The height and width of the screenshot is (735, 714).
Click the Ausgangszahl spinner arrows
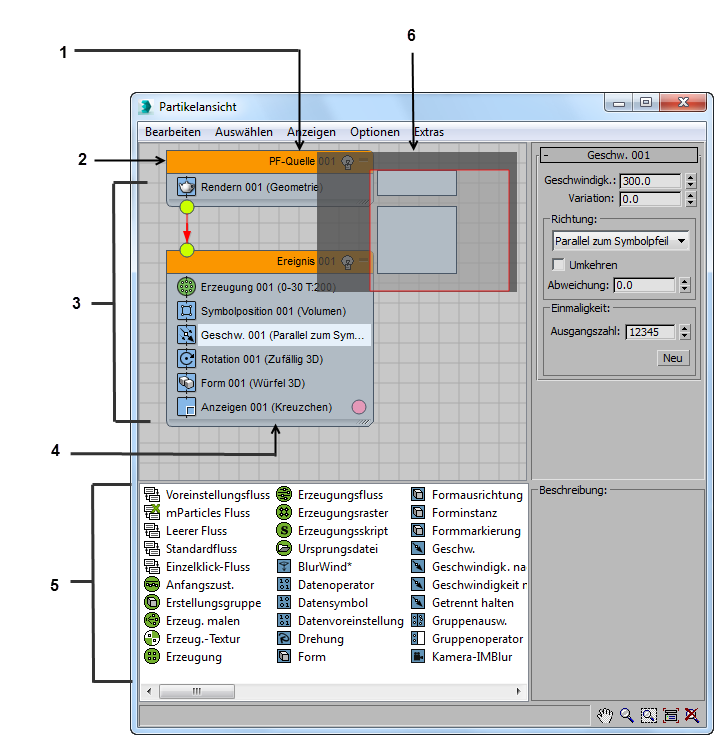click(685, 332)
